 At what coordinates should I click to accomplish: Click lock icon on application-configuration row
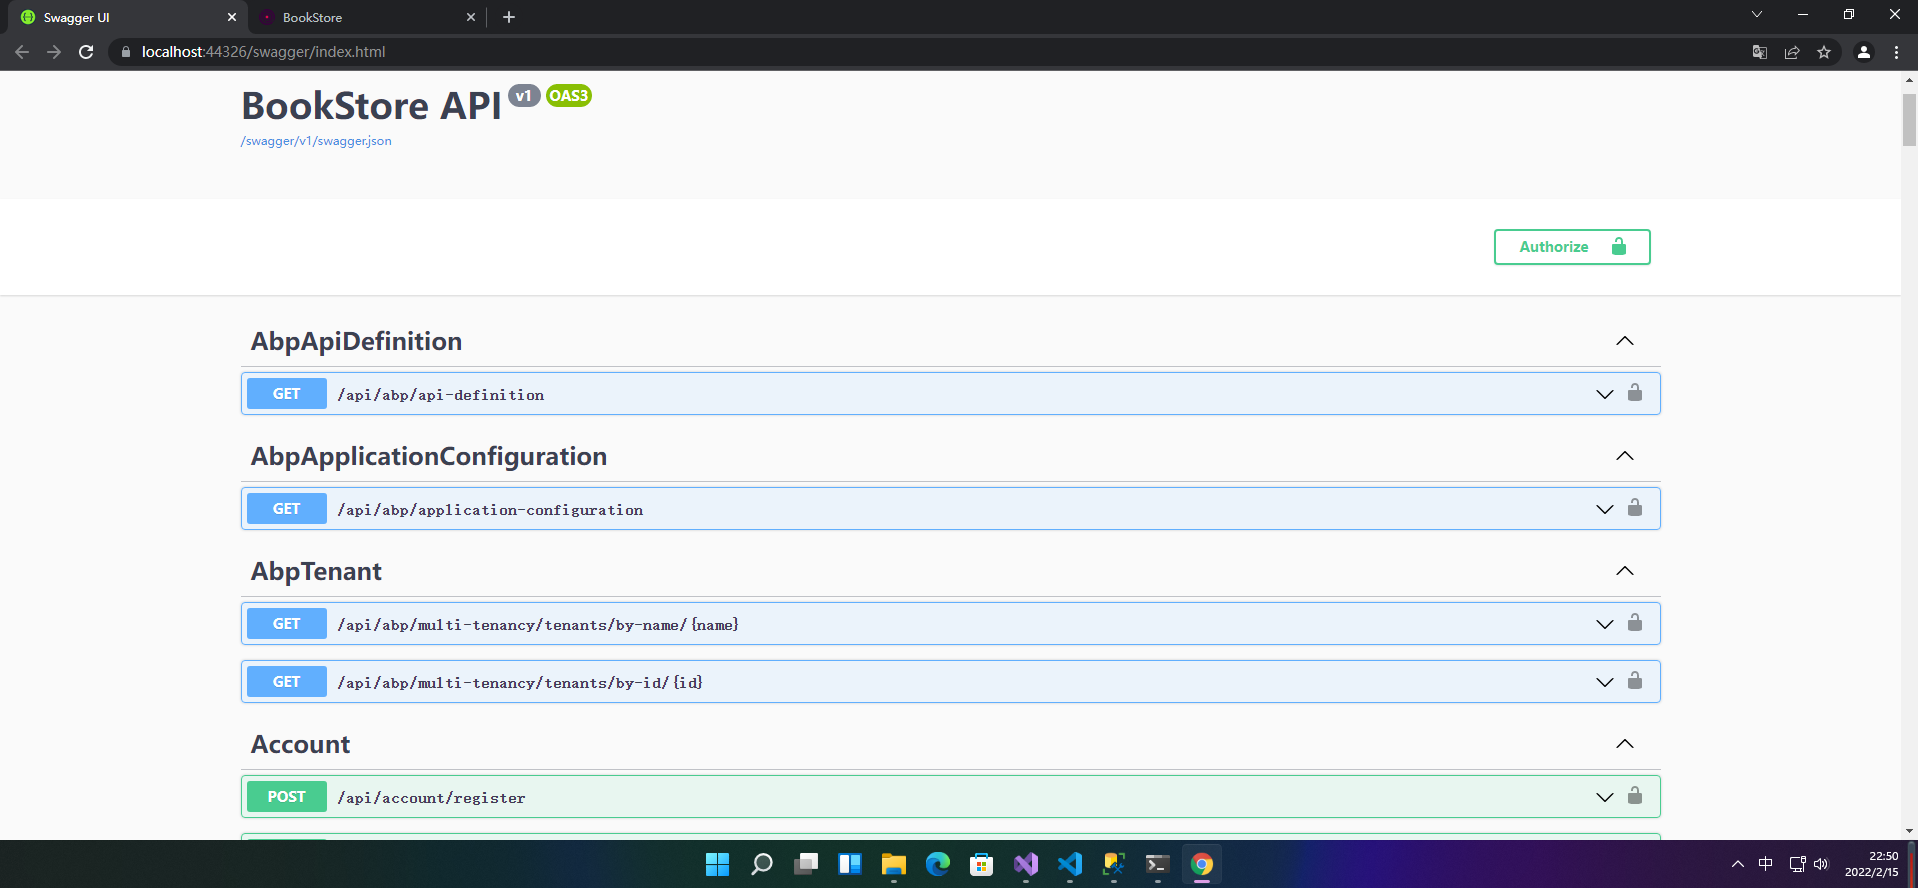pyautogui.click(x=1635, y=507)
